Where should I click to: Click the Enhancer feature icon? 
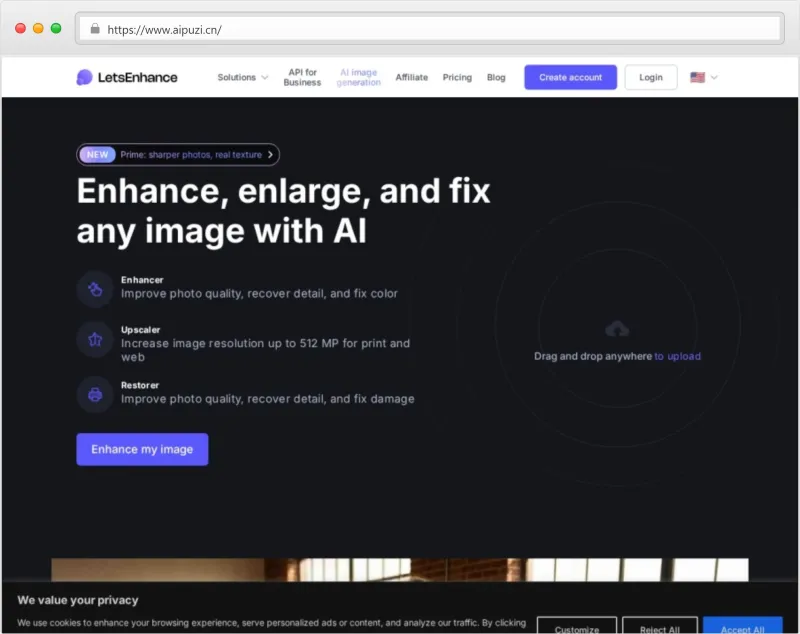(95, 290)
